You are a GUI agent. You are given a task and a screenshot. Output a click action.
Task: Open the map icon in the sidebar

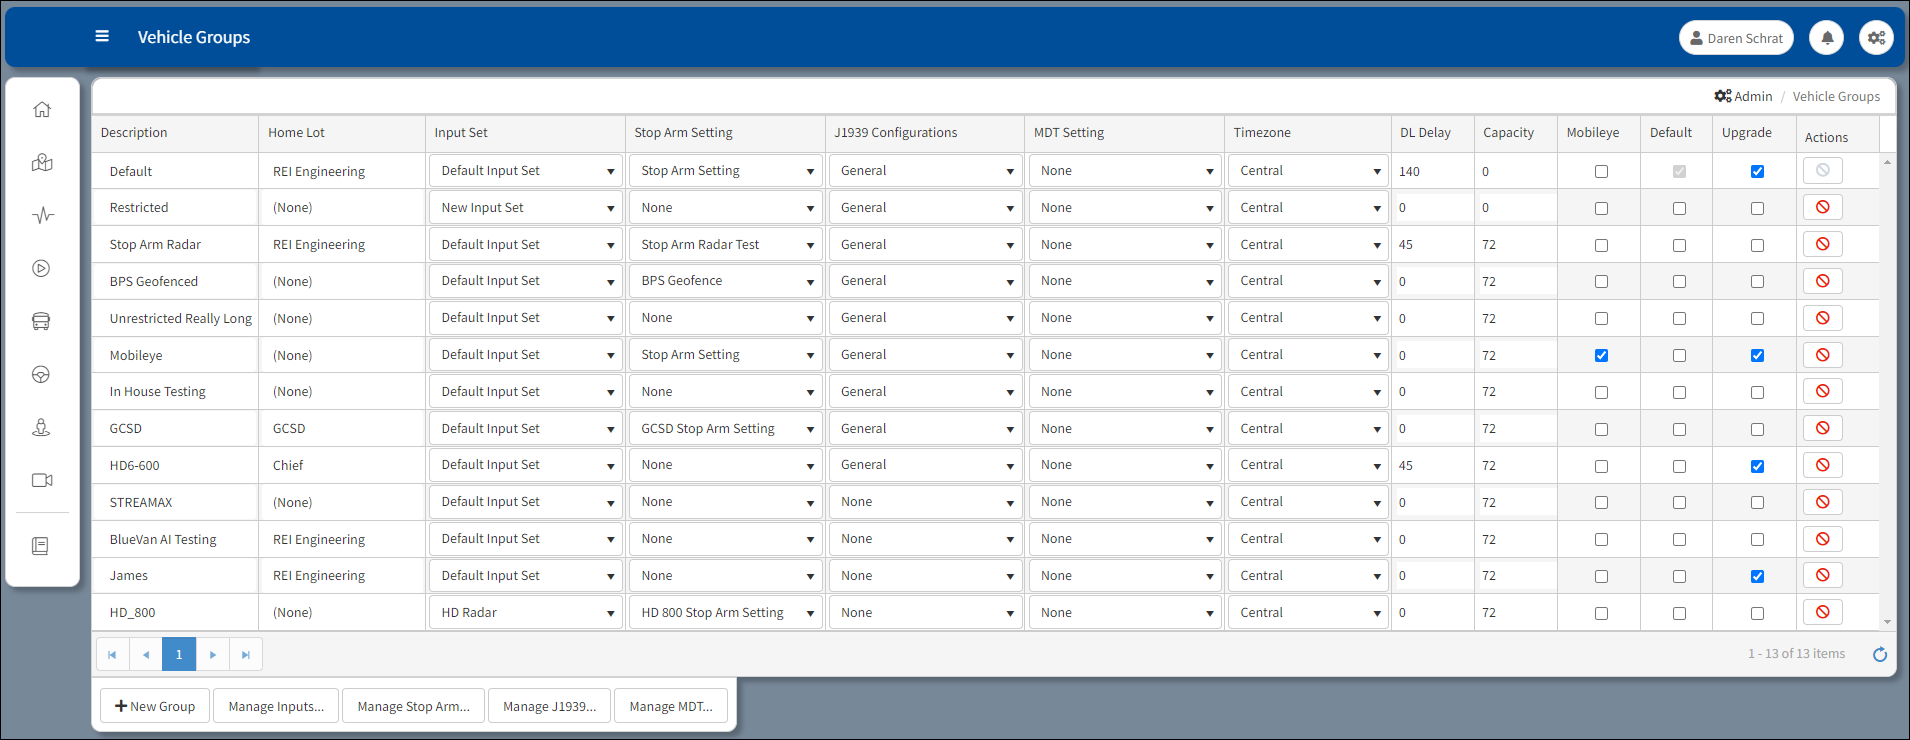tap(42, 163)
